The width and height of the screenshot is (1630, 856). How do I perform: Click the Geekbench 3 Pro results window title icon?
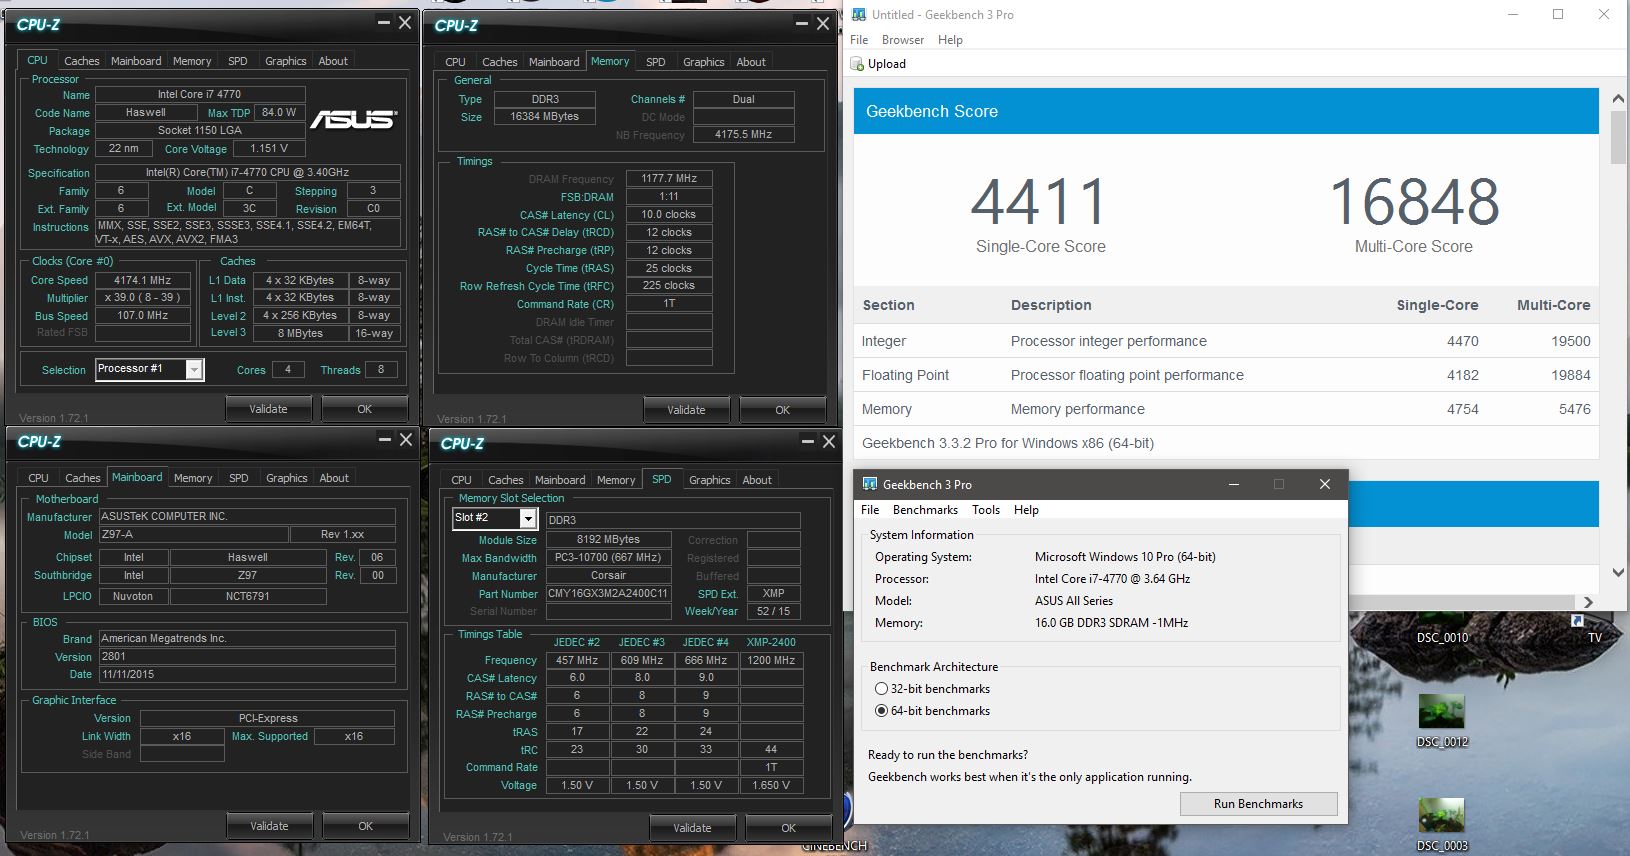tap(858, 15)
